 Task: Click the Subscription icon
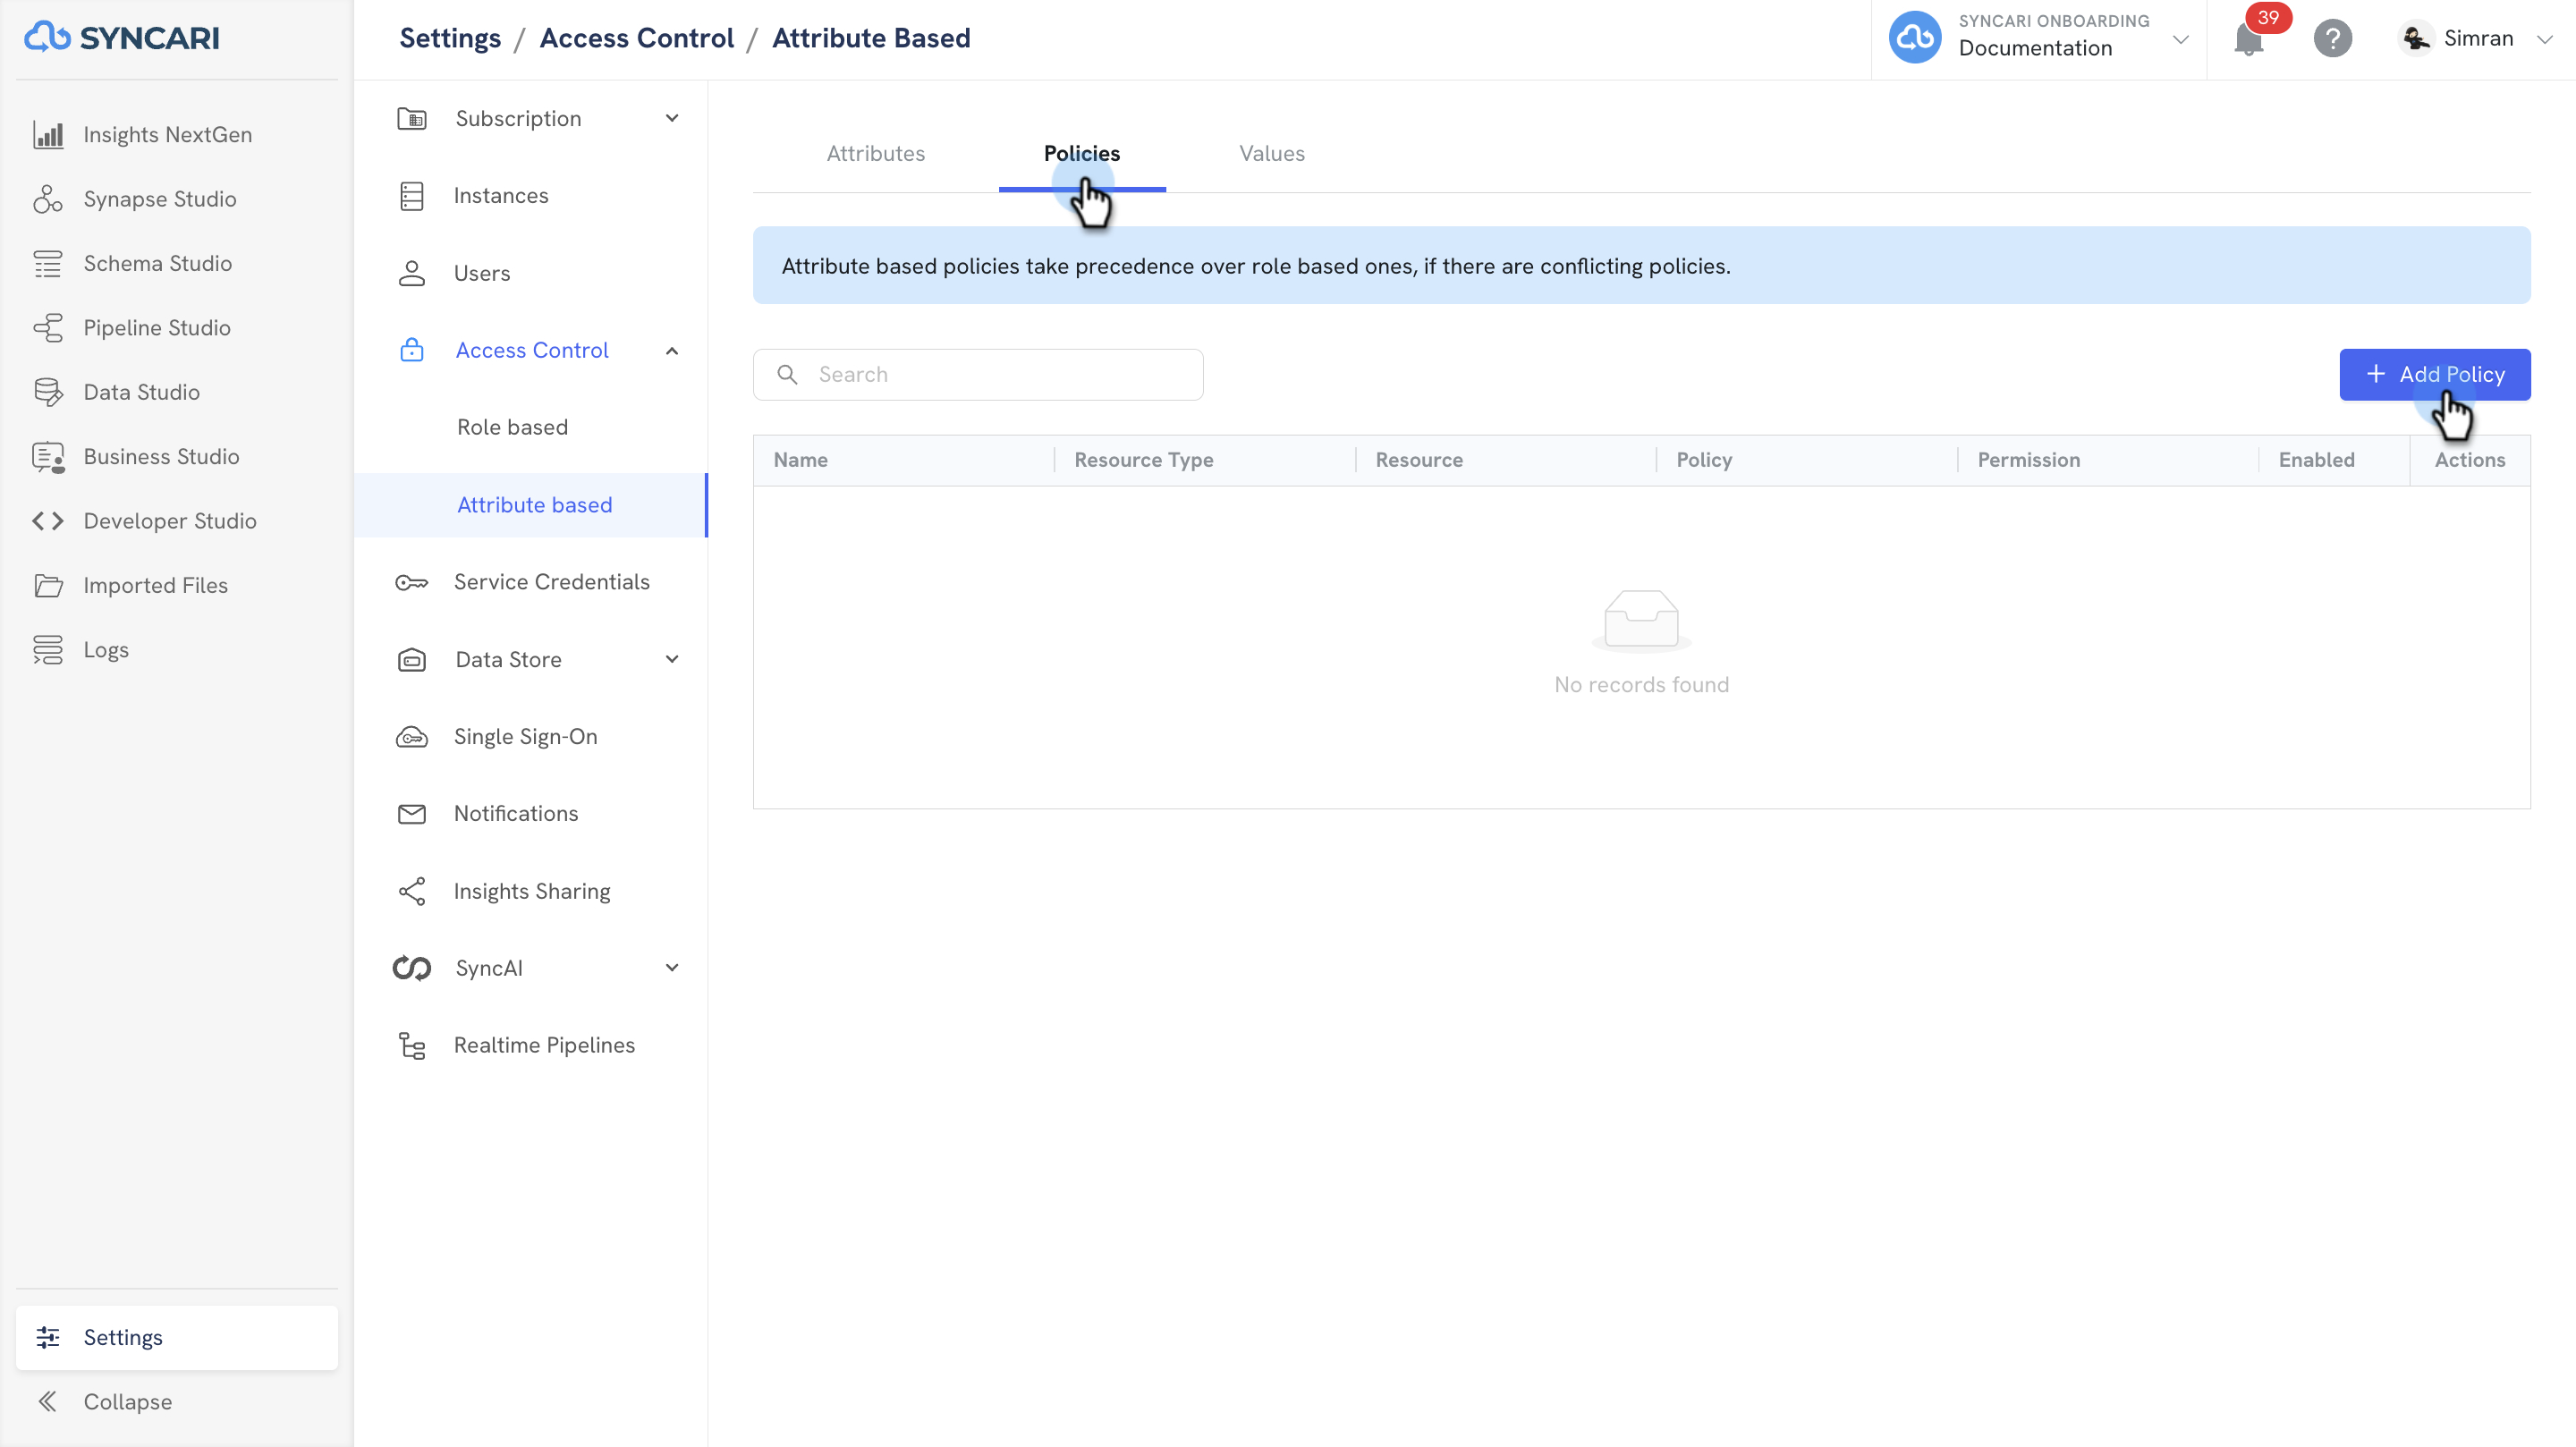412,119
